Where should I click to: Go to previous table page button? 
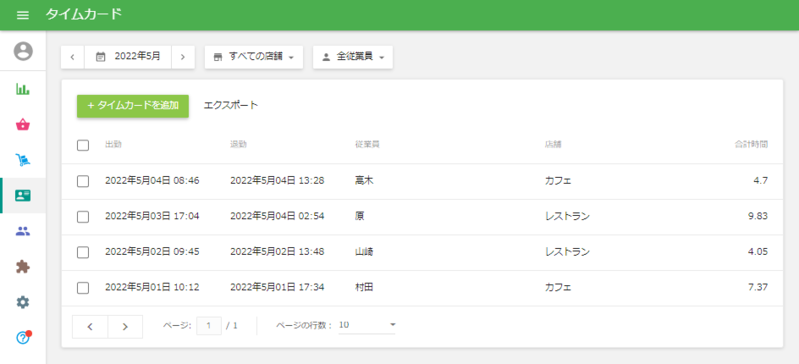pos(90,327)
